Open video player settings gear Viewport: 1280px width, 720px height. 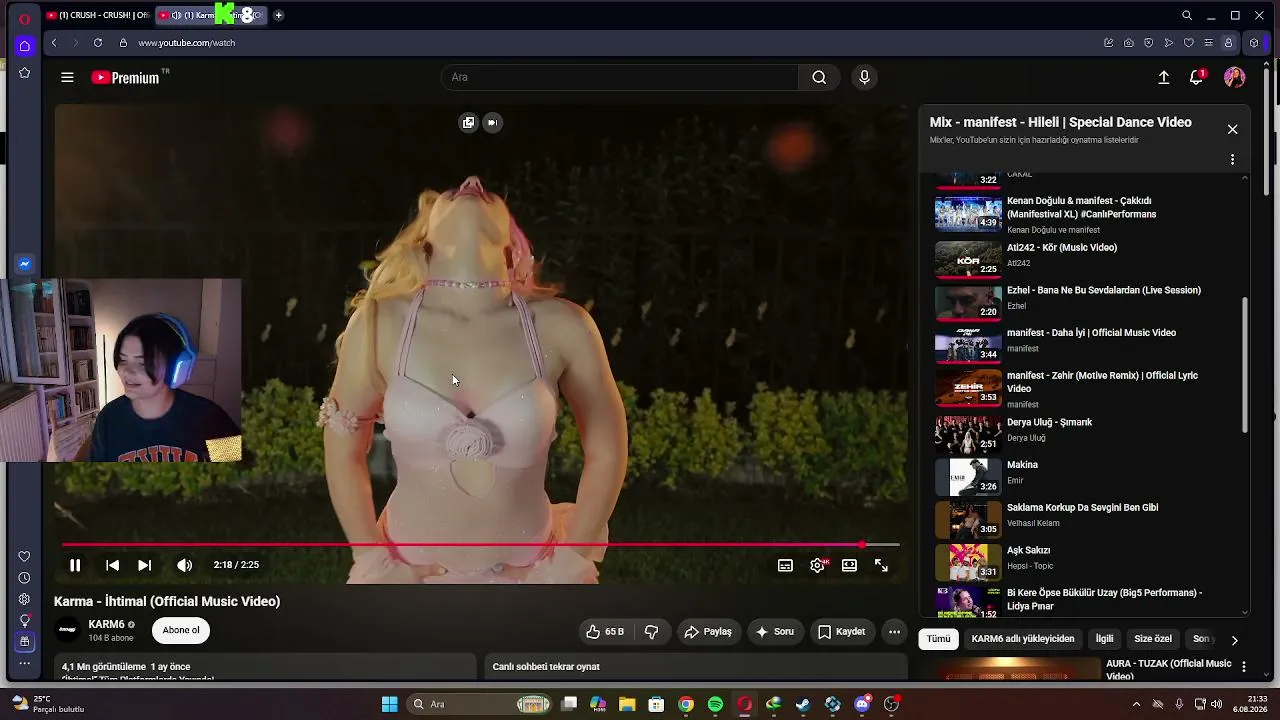[x=817, y=565]
